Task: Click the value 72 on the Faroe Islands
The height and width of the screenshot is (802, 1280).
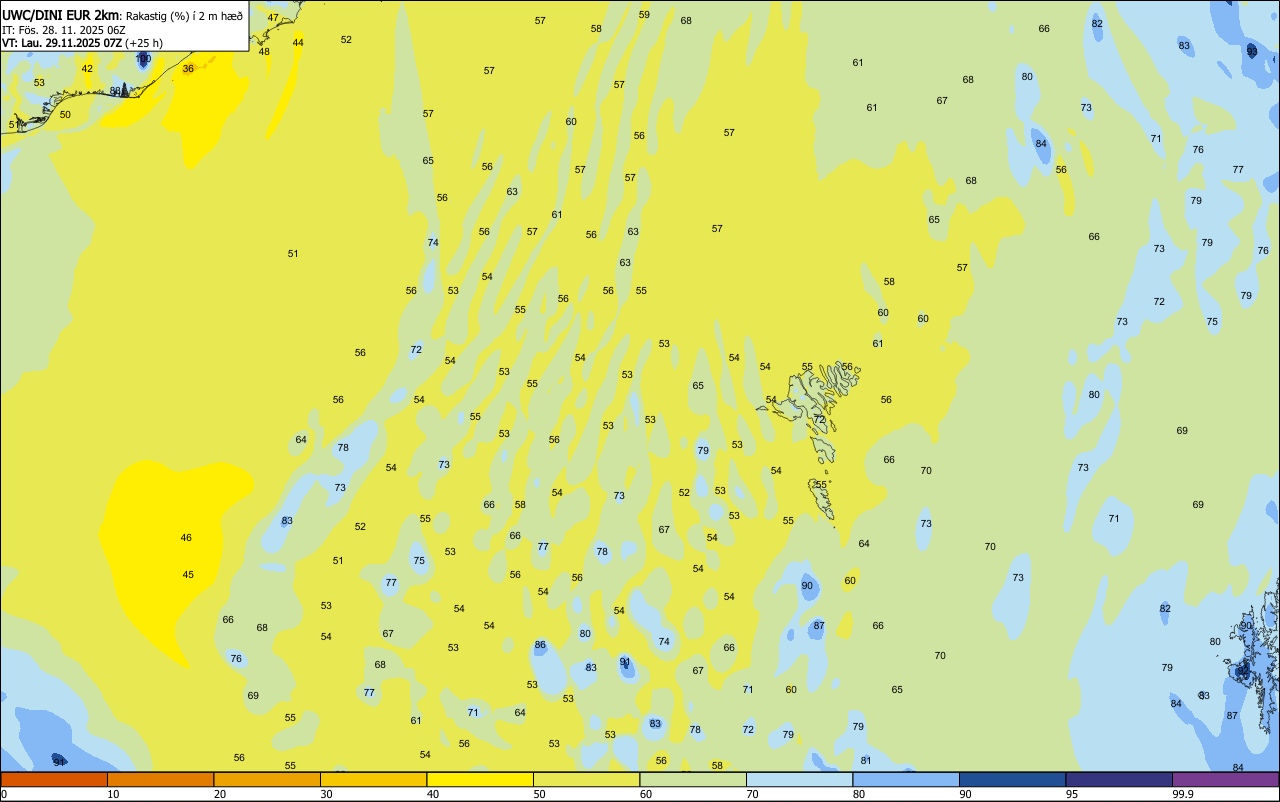Action: coord(820,420)
